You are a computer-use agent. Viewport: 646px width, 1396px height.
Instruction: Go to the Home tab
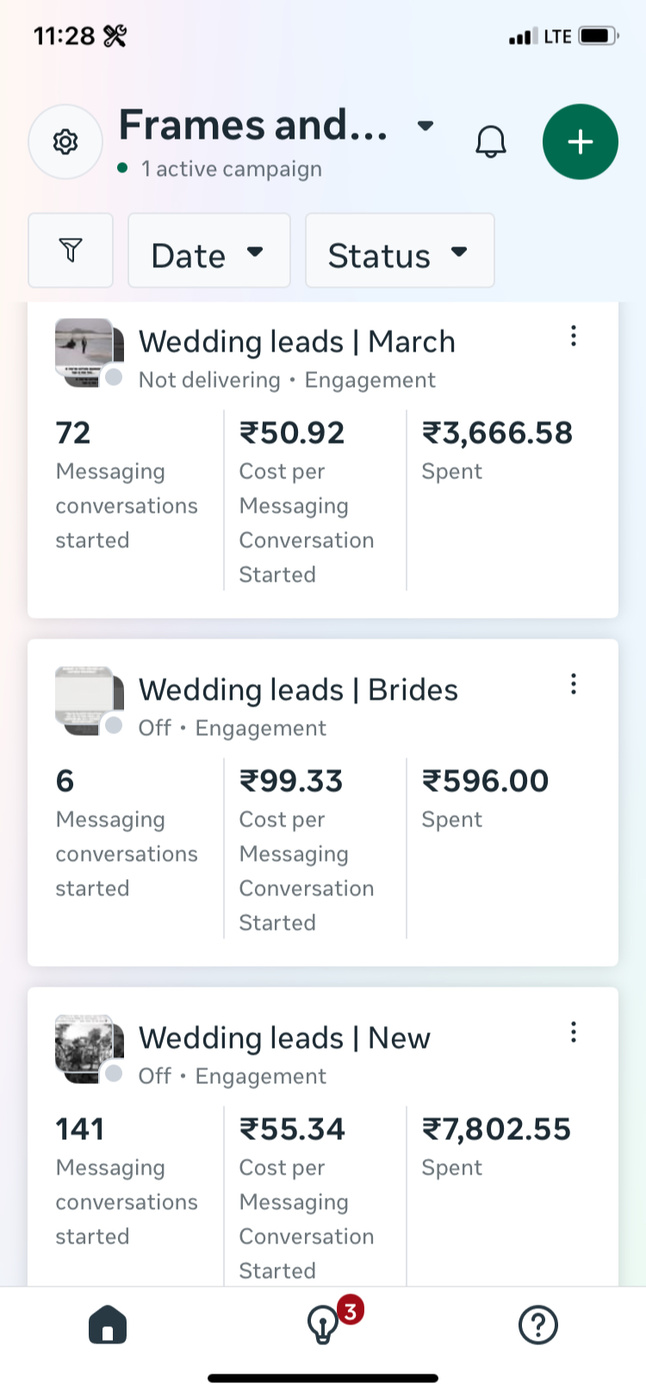pyautogui.click(x=108, y=1326)
